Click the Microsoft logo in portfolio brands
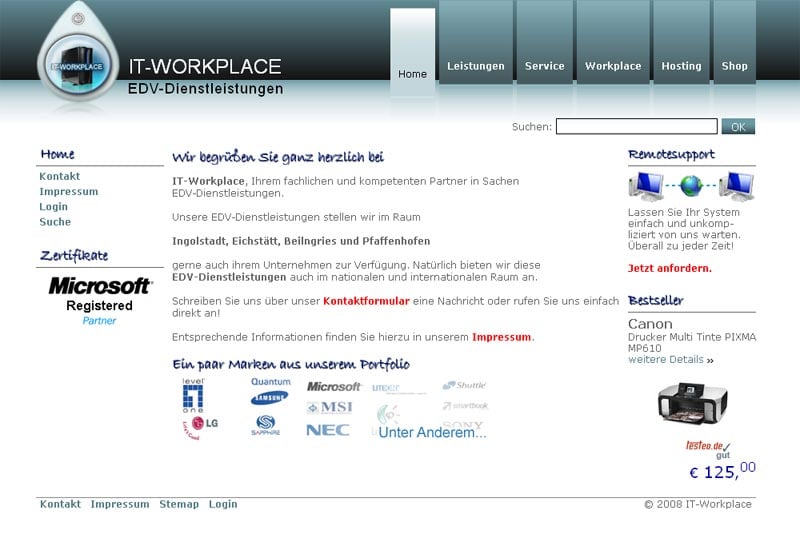The width and height of the screenshot is (800, 546). pos(334,387)
